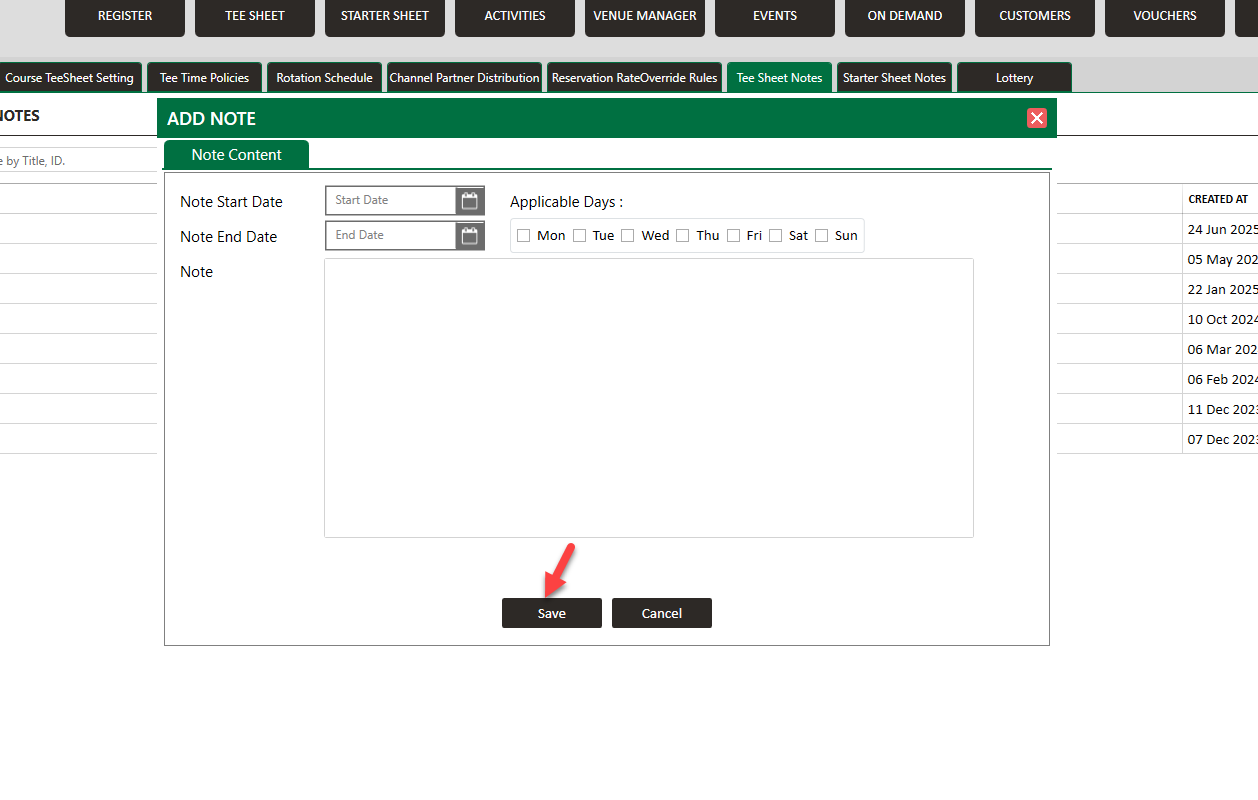Screen dimensions: 1258x800
Task: Click in the Start Date input field
Action: pyautogui.click(x=390, y=201)
